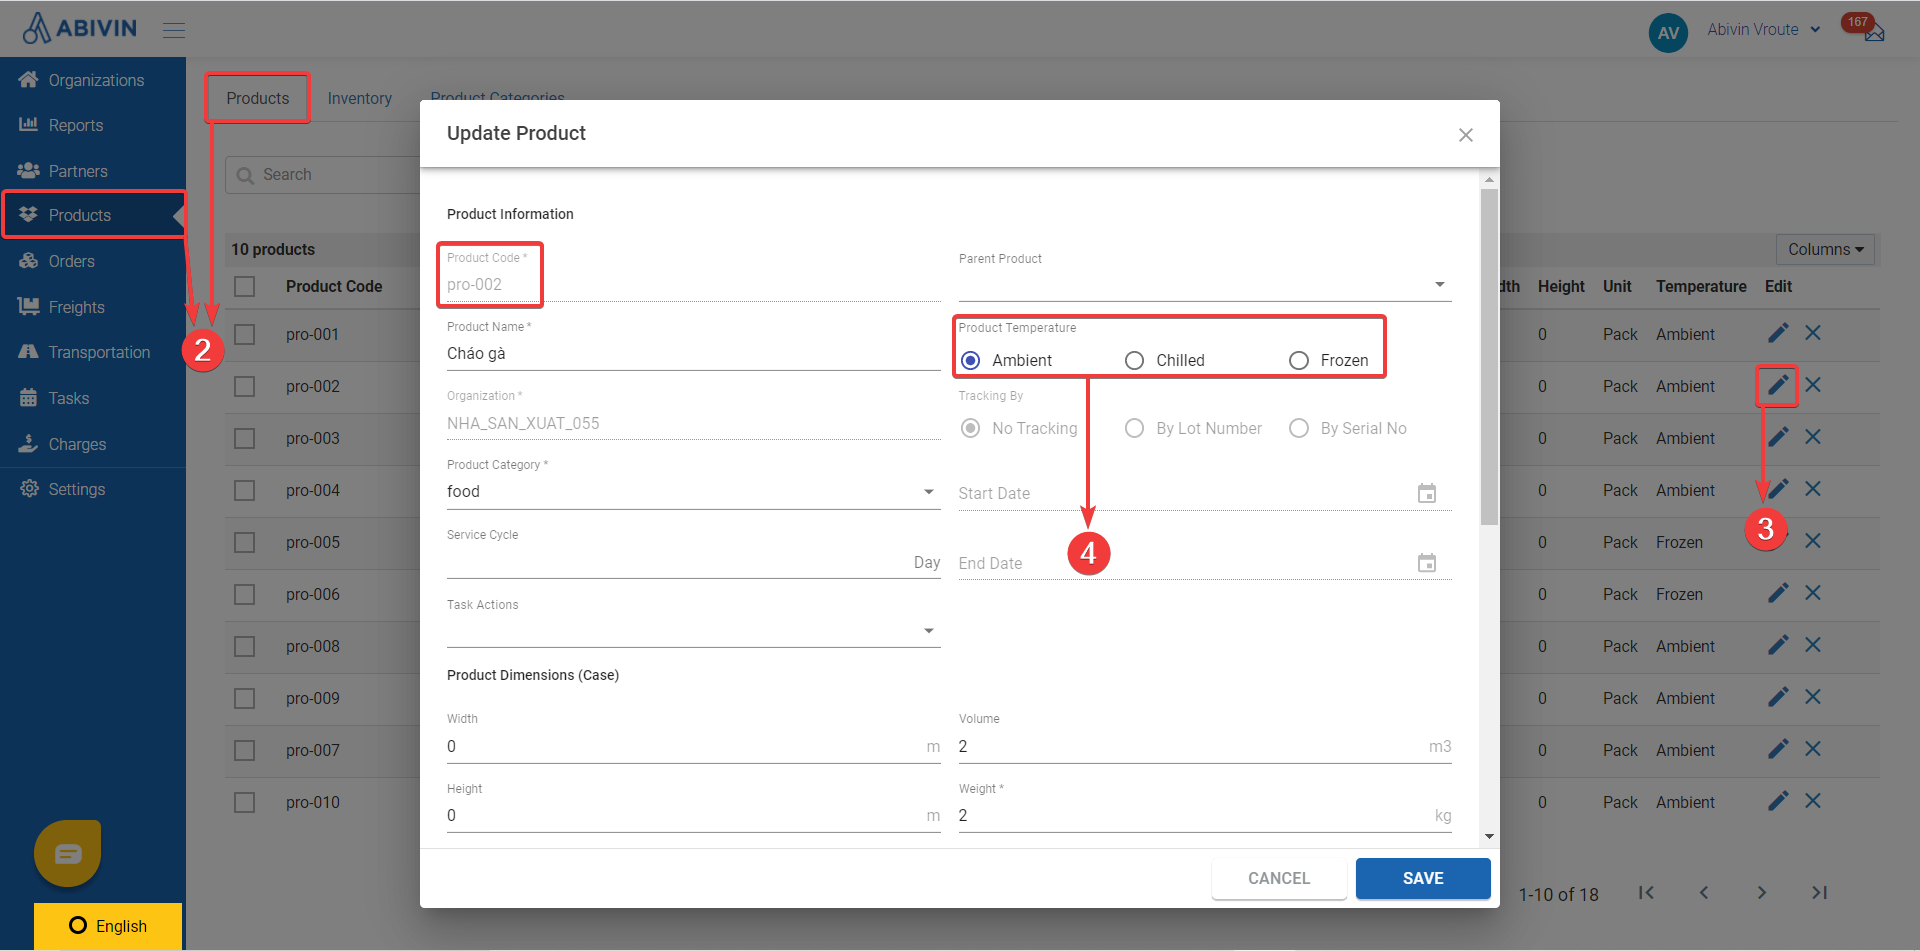Click the AV user avatar
Screen dimensions: 1920x951
1668,33
